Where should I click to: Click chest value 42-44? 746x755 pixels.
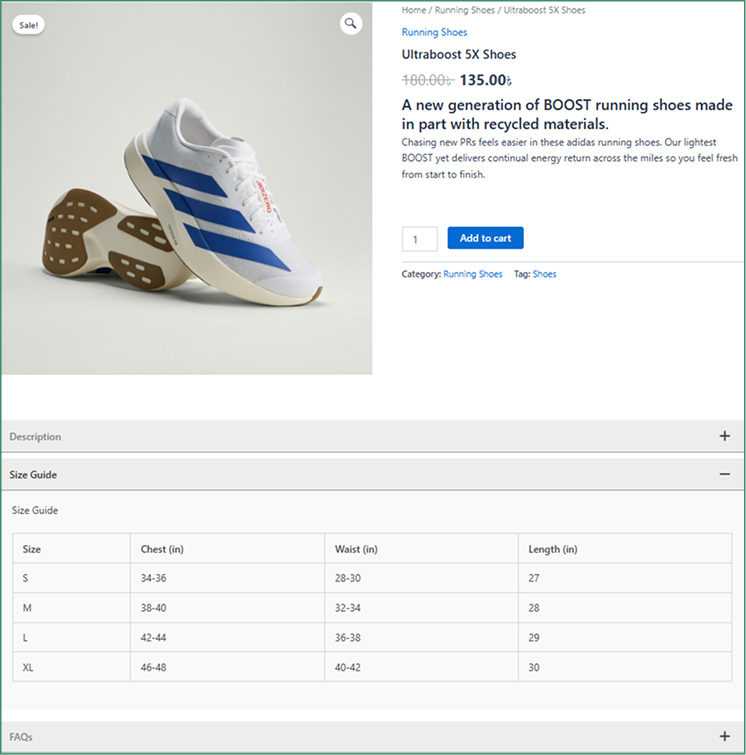153,638
